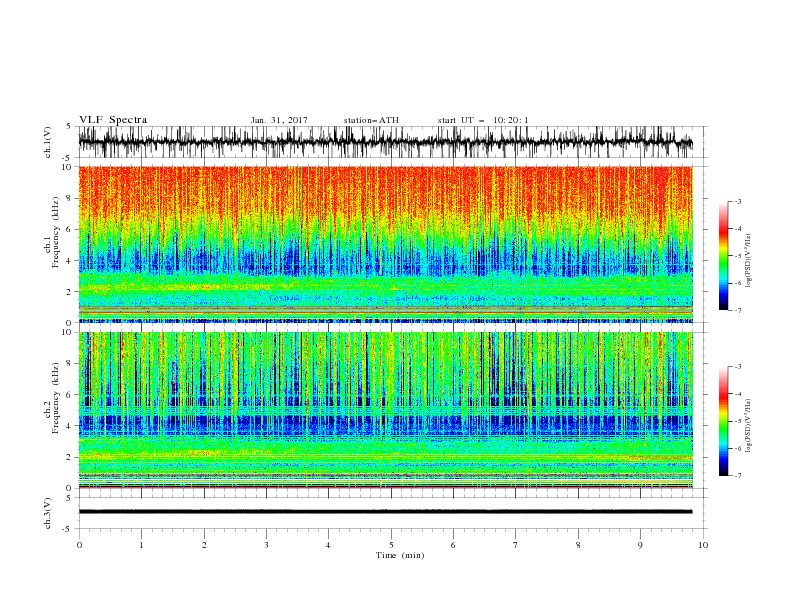This screenshot has height=612, width=792.
Task: Click time axis tick label '0'
Action: pyautogui.click(x=79, y=545)
